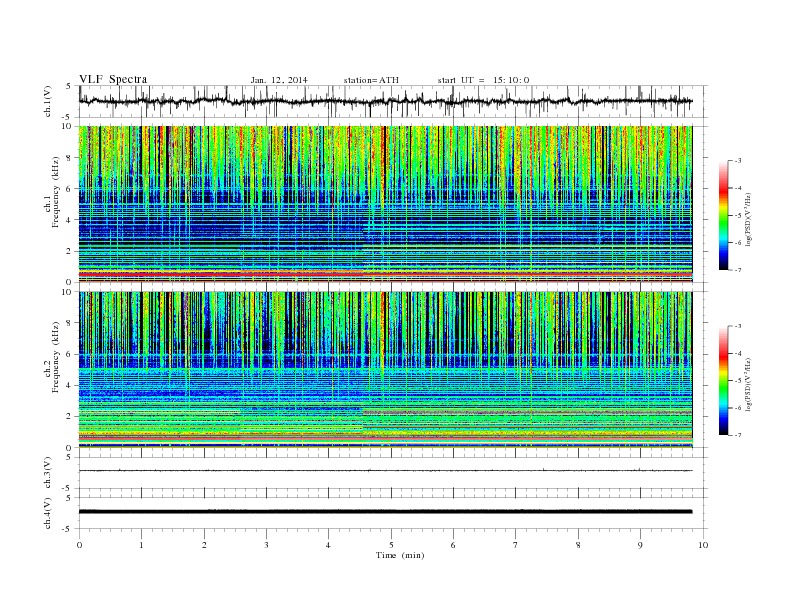Click the ch.2 color bar 'log(PSD)(V²/Hz)' label

[749, 385]
